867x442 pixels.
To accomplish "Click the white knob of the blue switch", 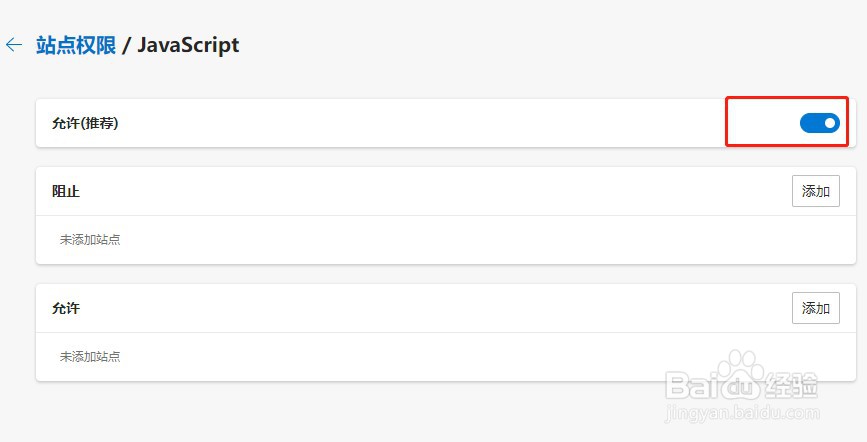I will point(829,123).
